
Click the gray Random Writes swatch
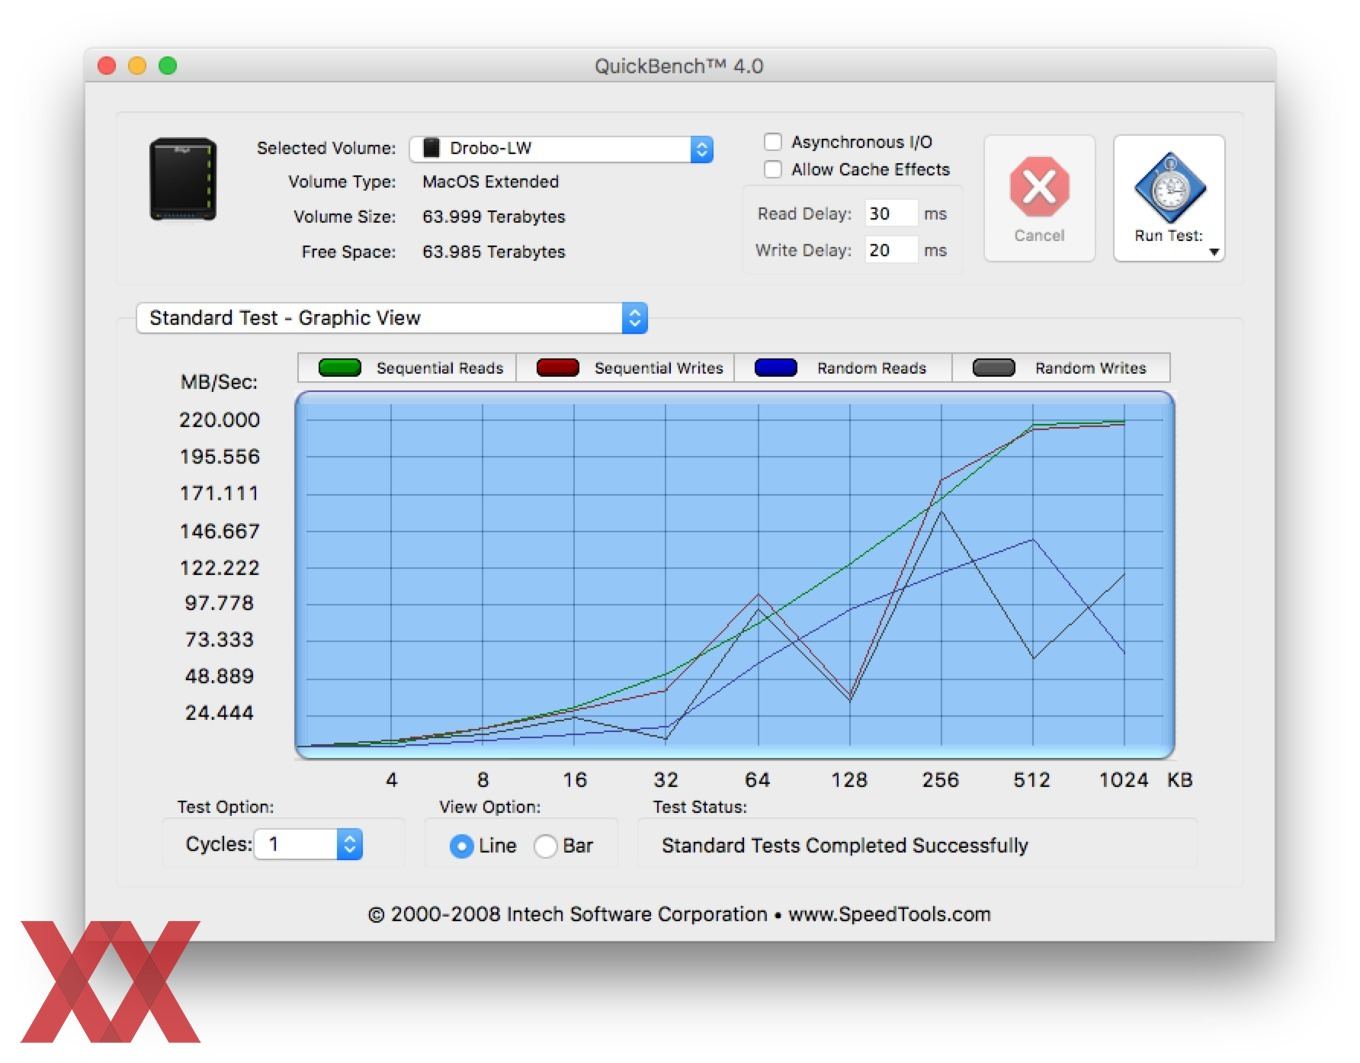994,367
